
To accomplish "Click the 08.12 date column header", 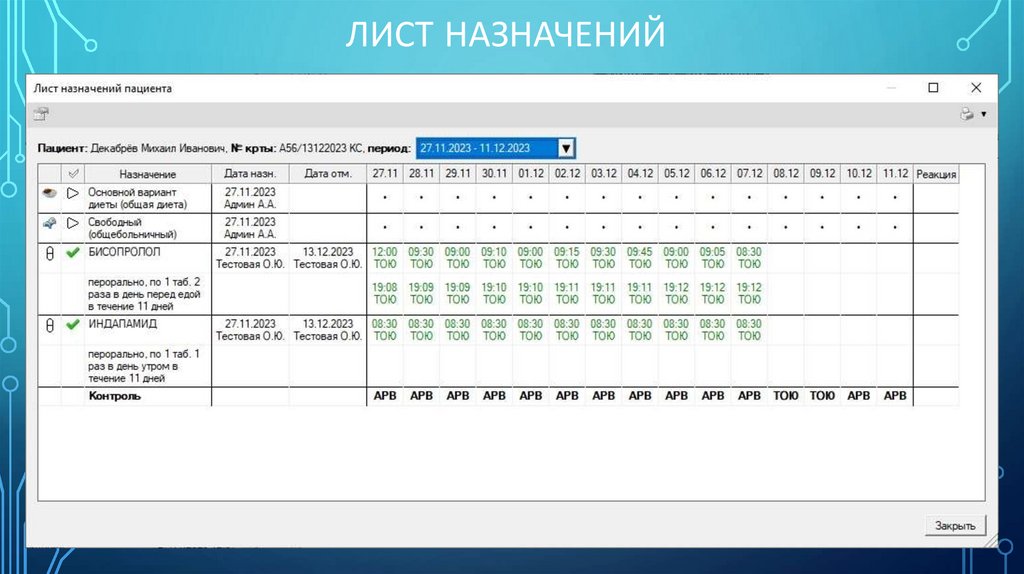I will pos(786,174).
